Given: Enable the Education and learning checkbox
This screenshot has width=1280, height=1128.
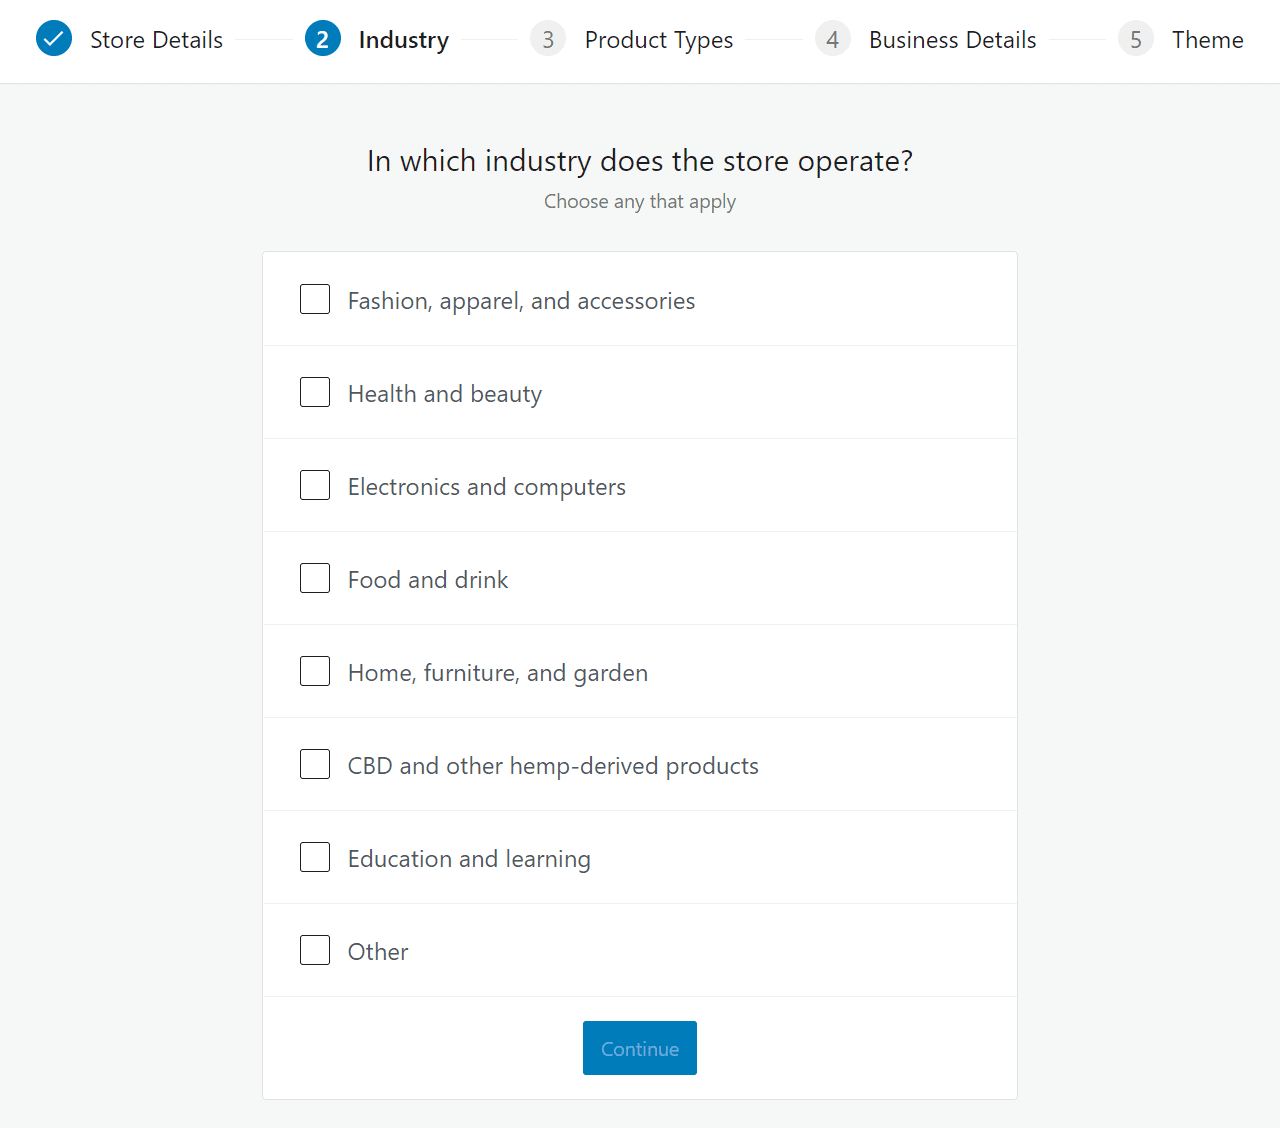Looking at the screenshot, I should [x=315, y=857].
